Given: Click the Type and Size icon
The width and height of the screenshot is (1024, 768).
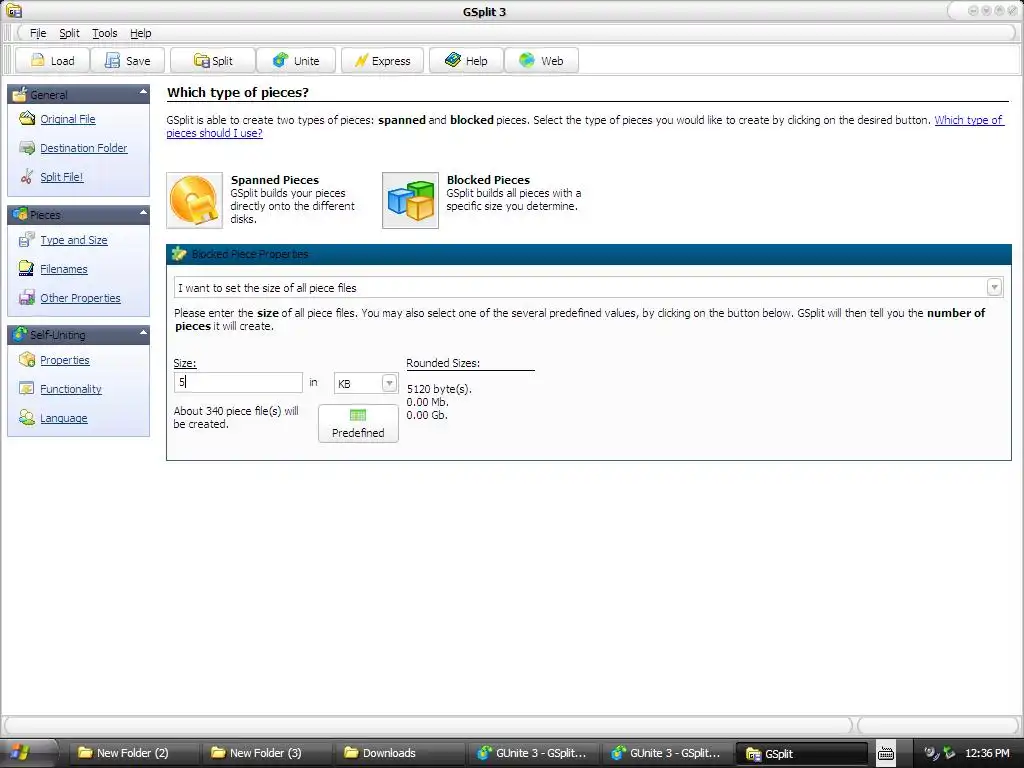Looking at the screenshot, I should tap(27, 240).
